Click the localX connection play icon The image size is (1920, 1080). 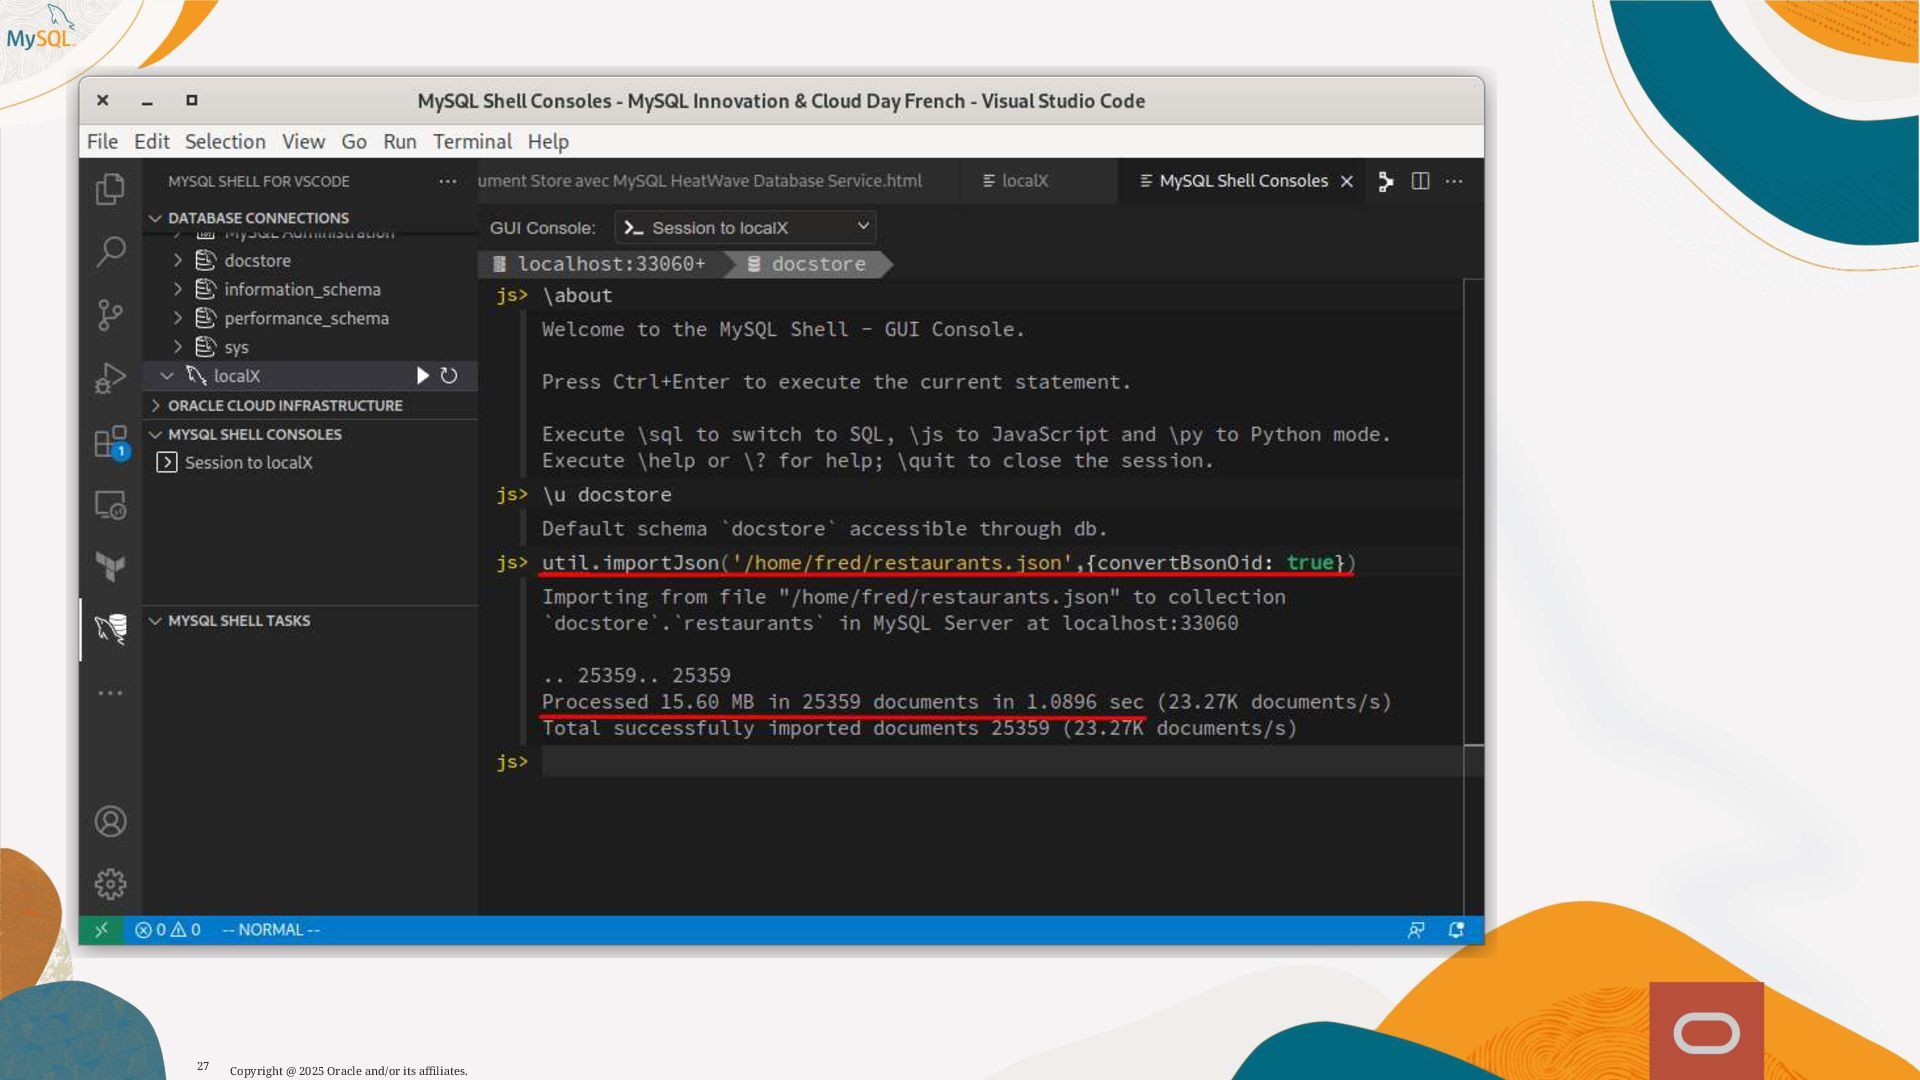(423, 376)
